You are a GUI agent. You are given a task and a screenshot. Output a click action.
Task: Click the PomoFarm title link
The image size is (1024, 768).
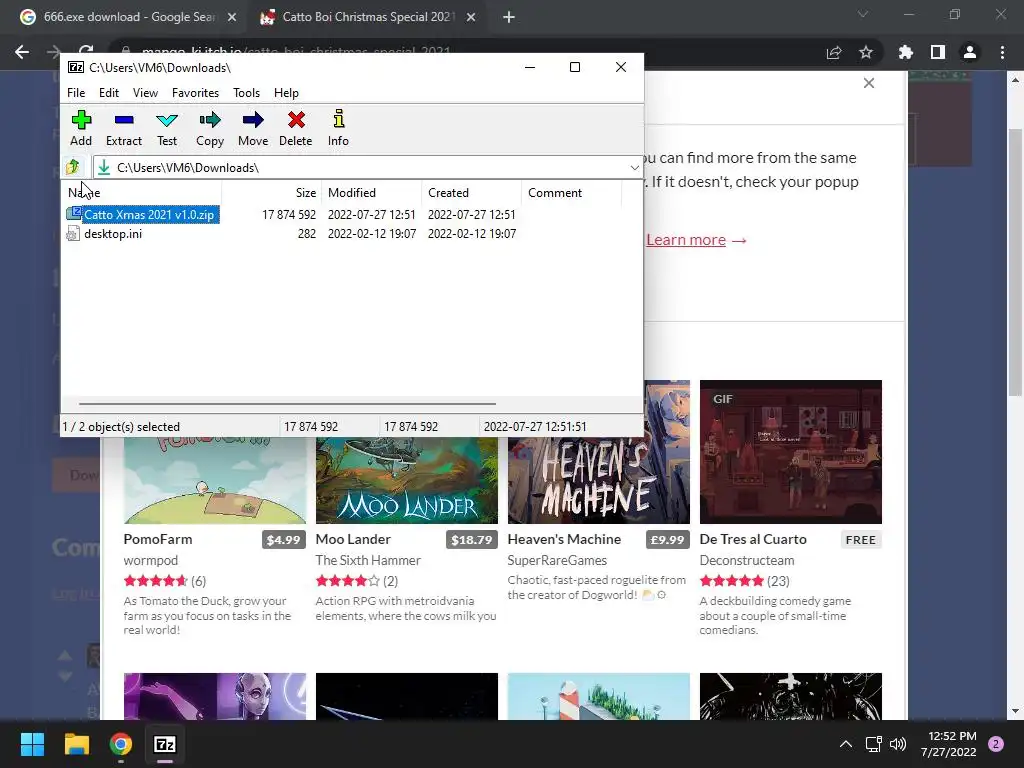(x=158, y=539)
